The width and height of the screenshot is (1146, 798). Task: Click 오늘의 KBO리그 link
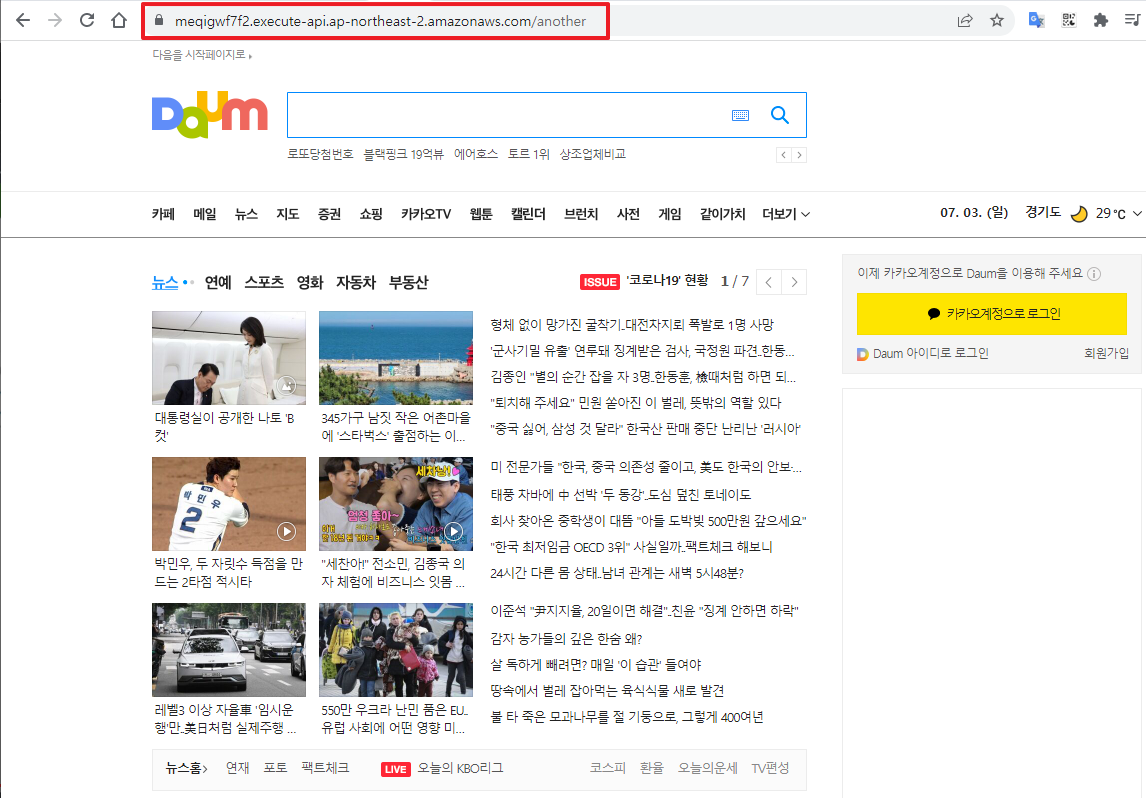pos(460,768)
